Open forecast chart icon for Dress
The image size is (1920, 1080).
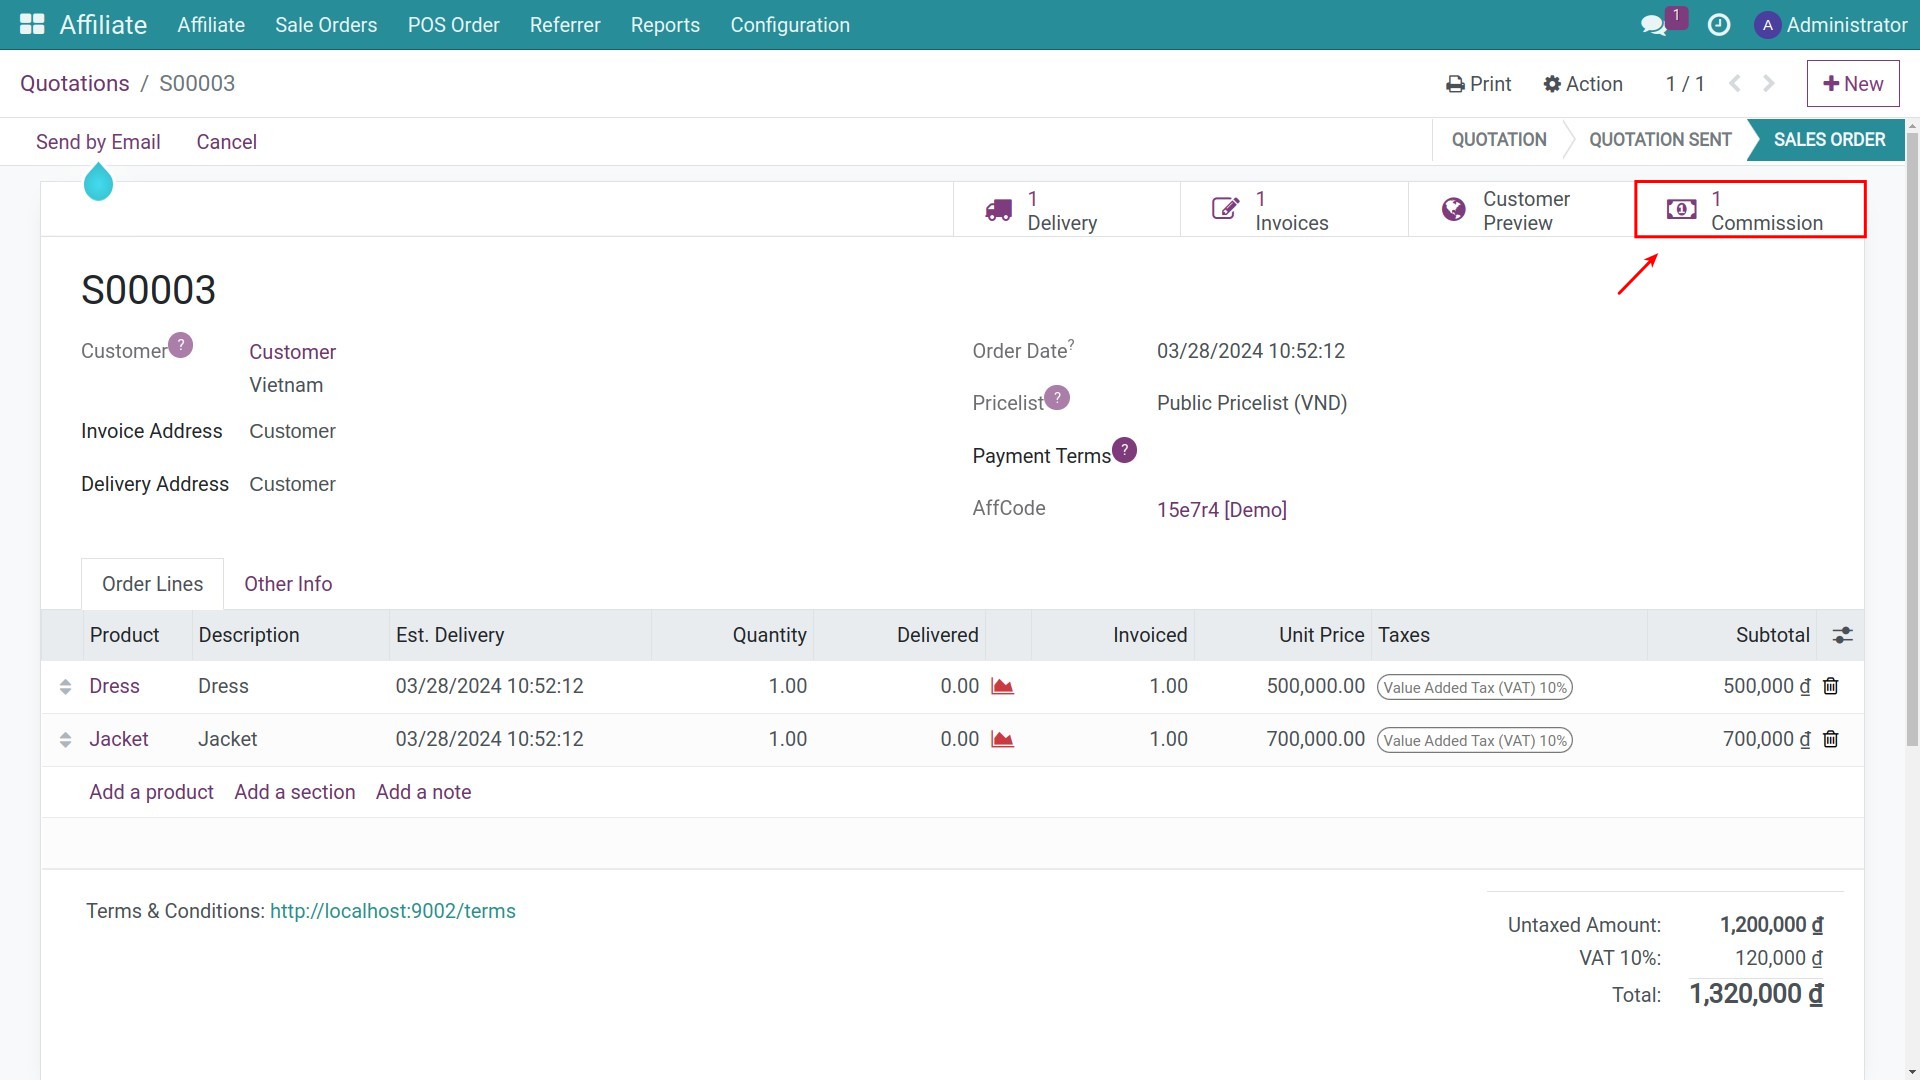click(1002, 686)
